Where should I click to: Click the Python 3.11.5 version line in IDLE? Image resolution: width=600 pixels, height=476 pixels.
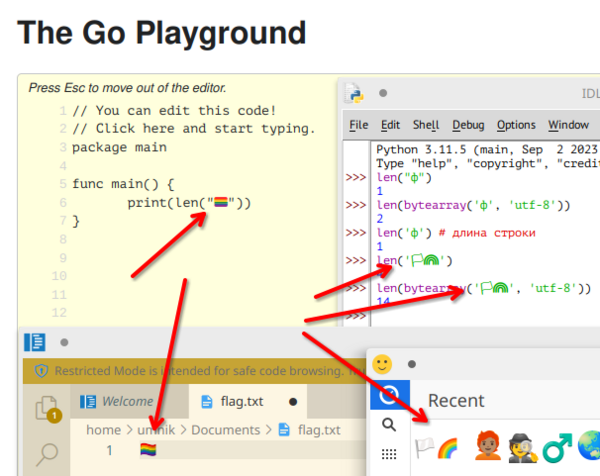[487, 149]
